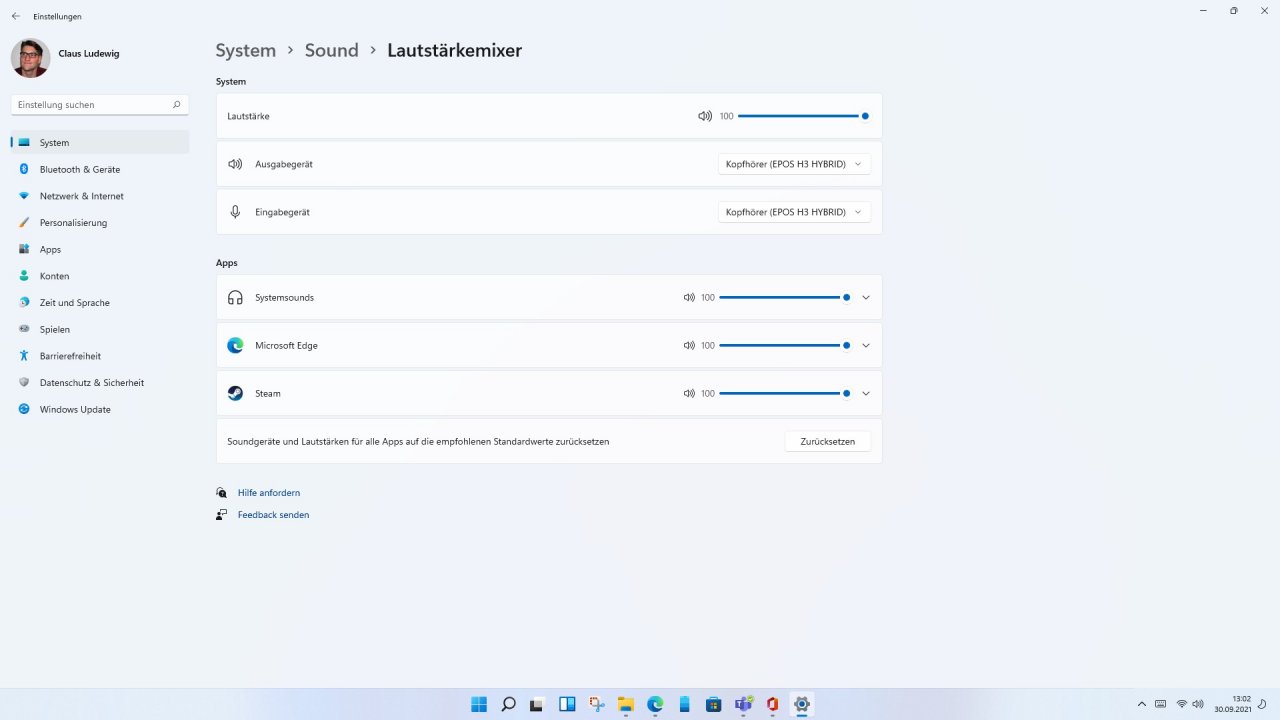Mute Systemsounds via its speaker icon
The height and width of the screenshot is (720, 1280).
click(x=689, y=298)
